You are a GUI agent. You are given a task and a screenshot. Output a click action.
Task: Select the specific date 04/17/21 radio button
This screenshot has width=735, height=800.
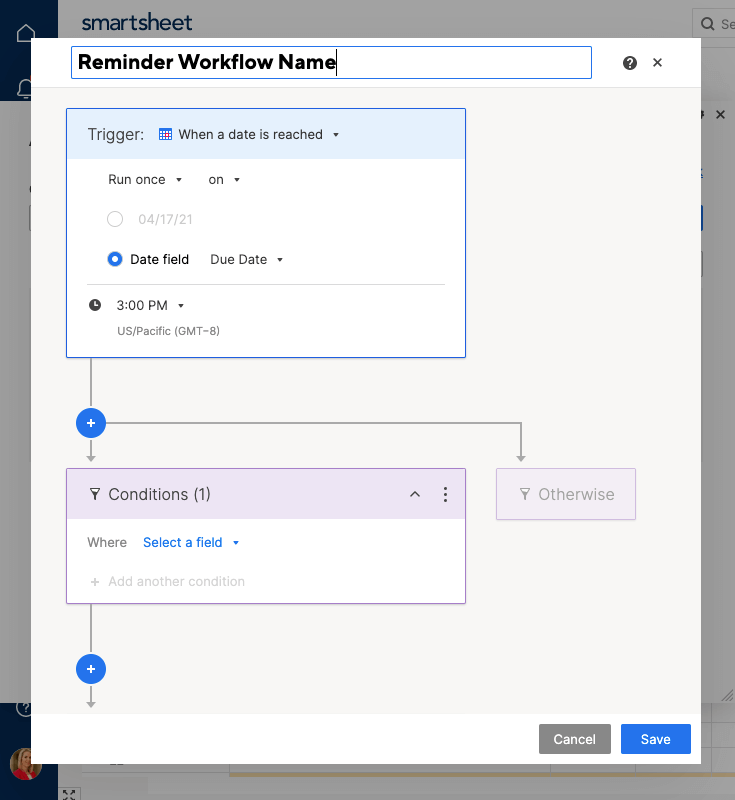(115, 219)
